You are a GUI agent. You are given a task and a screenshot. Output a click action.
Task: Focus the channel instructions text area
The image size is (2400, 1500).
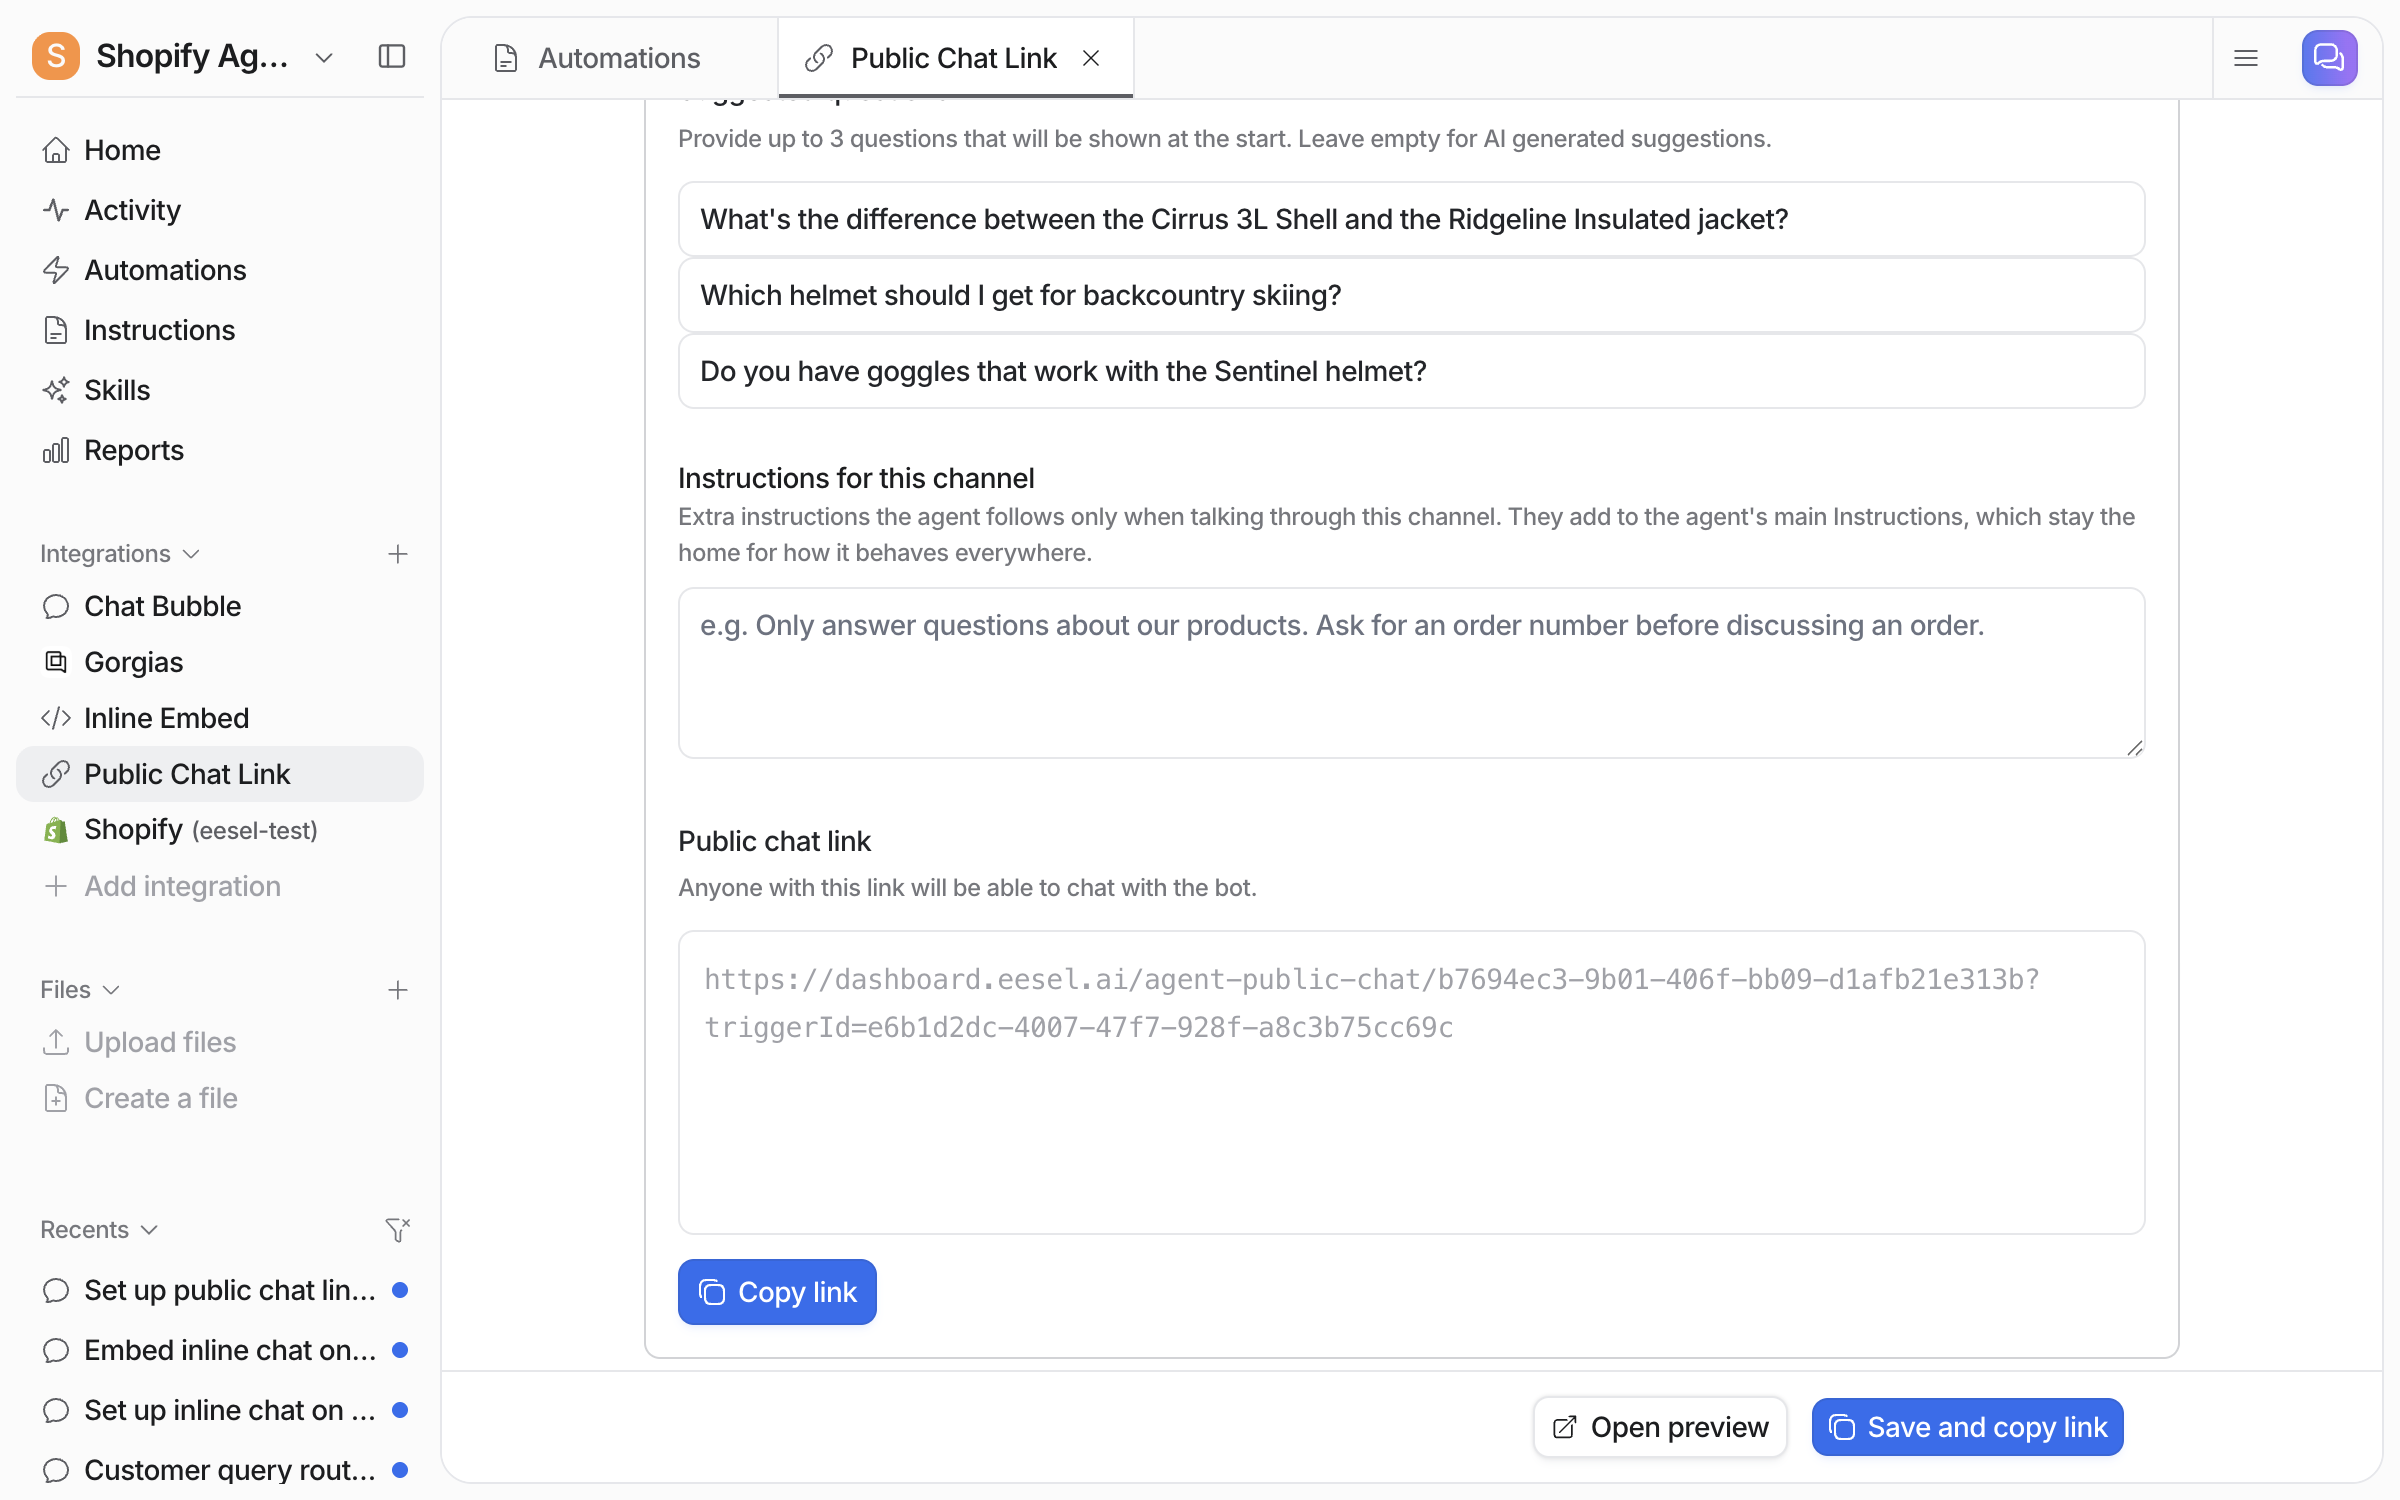tap(1411, 673)
